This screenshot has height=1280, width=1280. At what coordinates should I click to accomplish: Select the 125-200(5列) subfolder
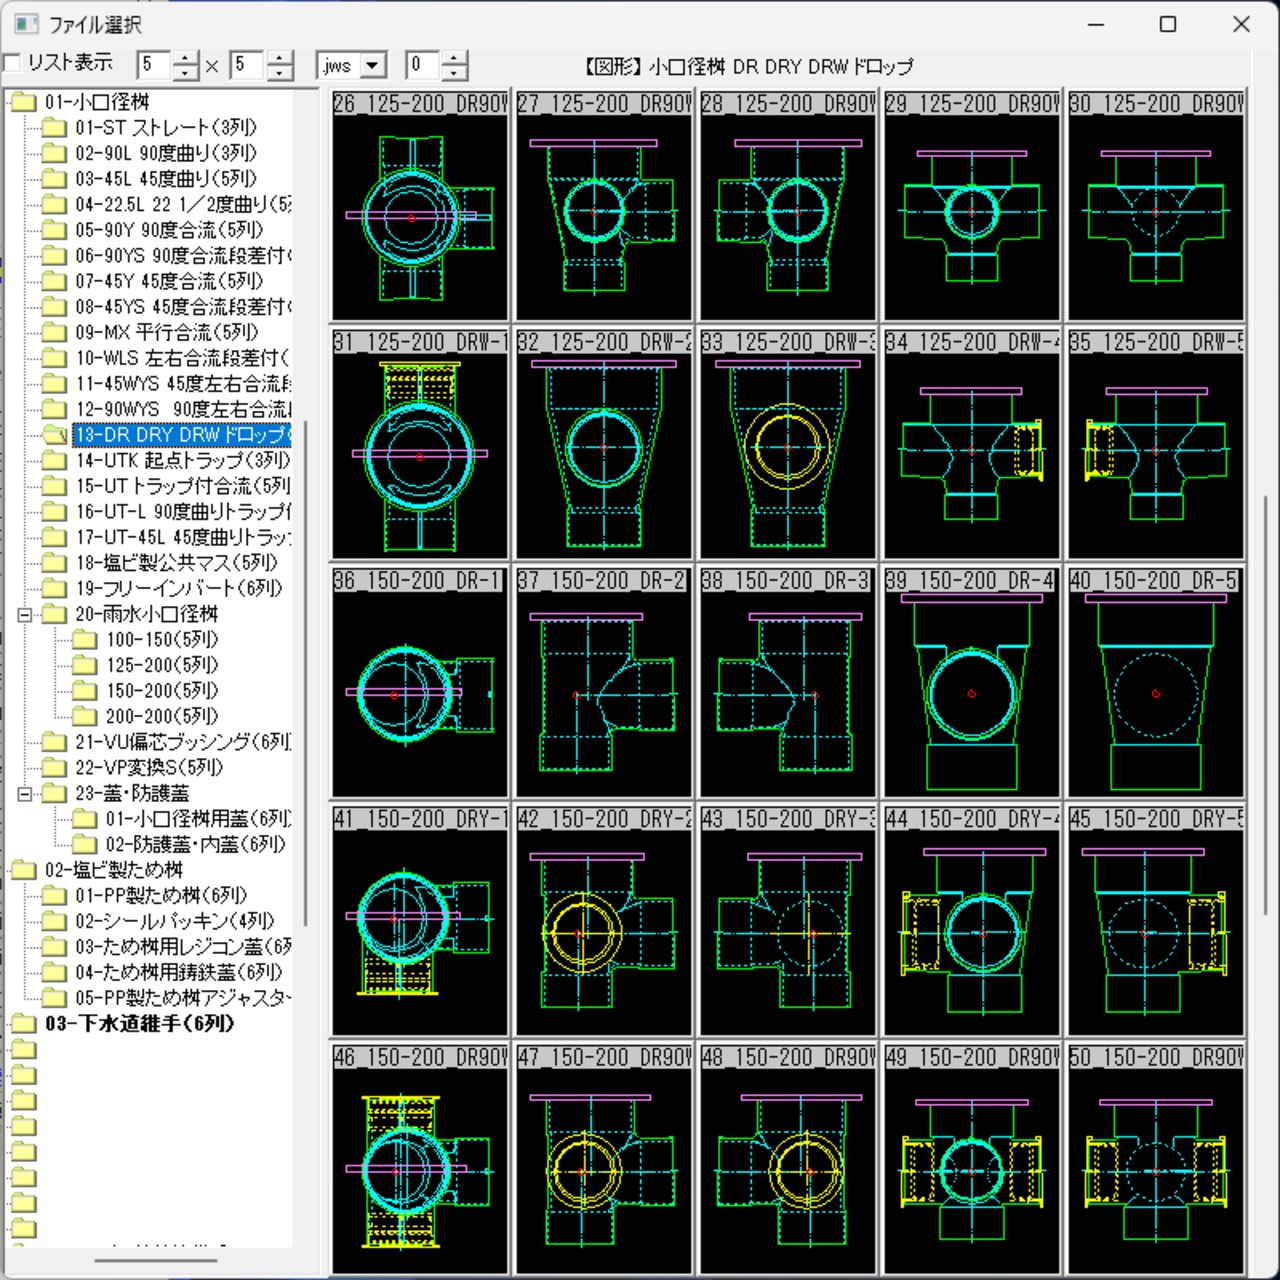(x=162, y=665)
